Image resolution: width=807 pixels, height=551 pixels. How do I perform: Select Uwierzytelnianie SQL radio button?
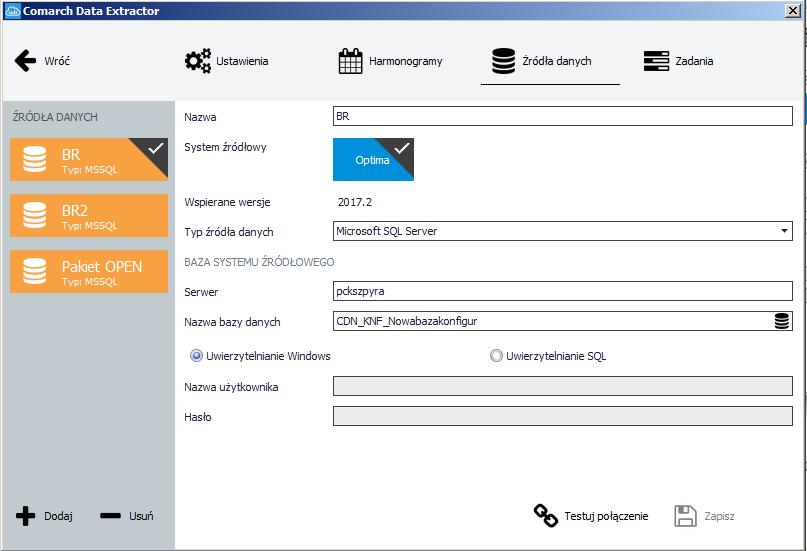click(496, 356)
